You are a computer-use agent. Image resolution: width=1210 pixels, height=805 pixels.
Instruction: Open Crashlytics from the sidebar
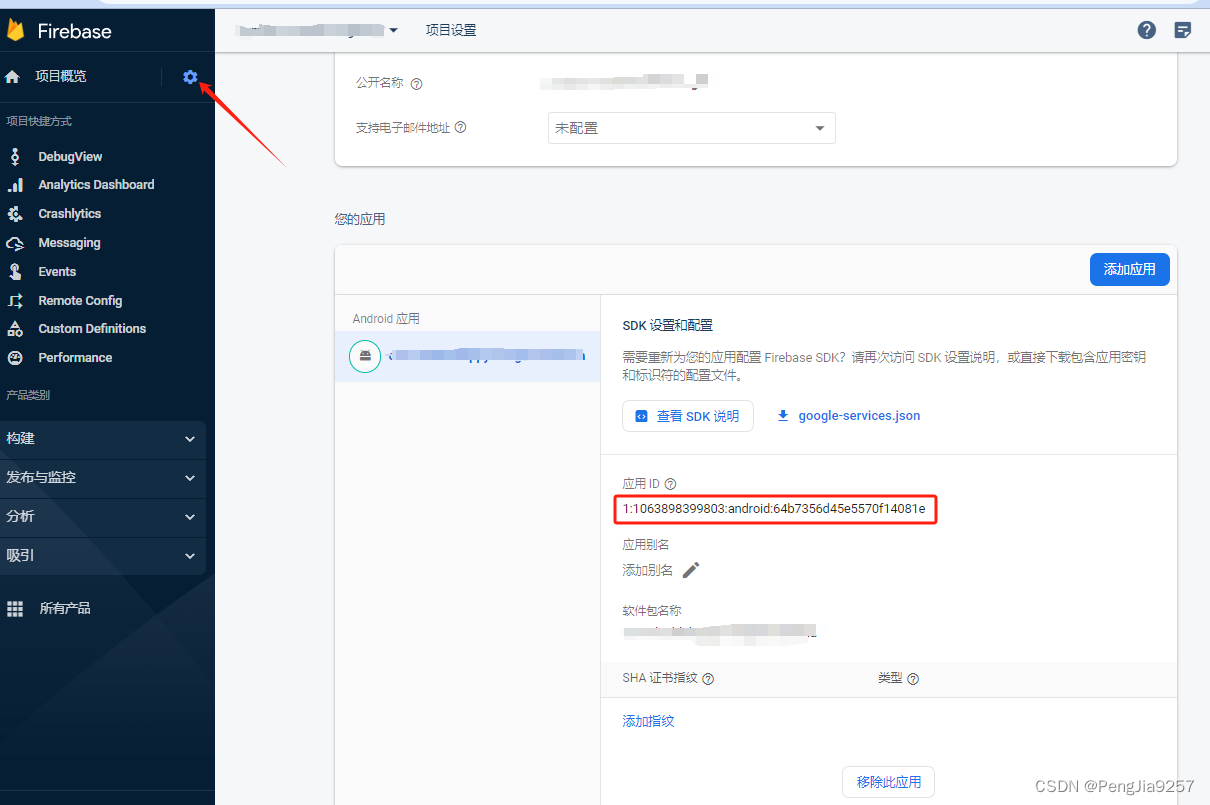click(x=69, y=214)
